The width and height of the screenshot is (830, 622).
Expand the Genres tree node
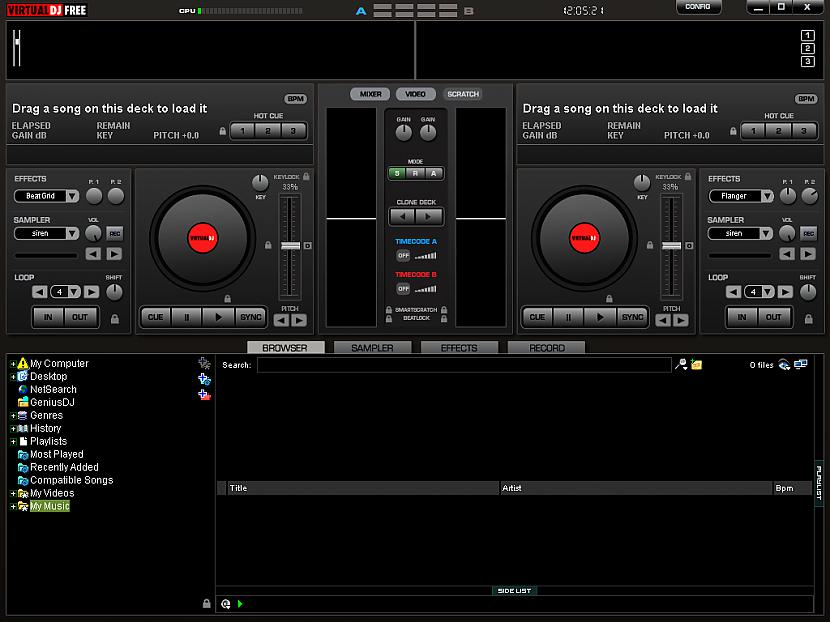[x=13, y=416]
